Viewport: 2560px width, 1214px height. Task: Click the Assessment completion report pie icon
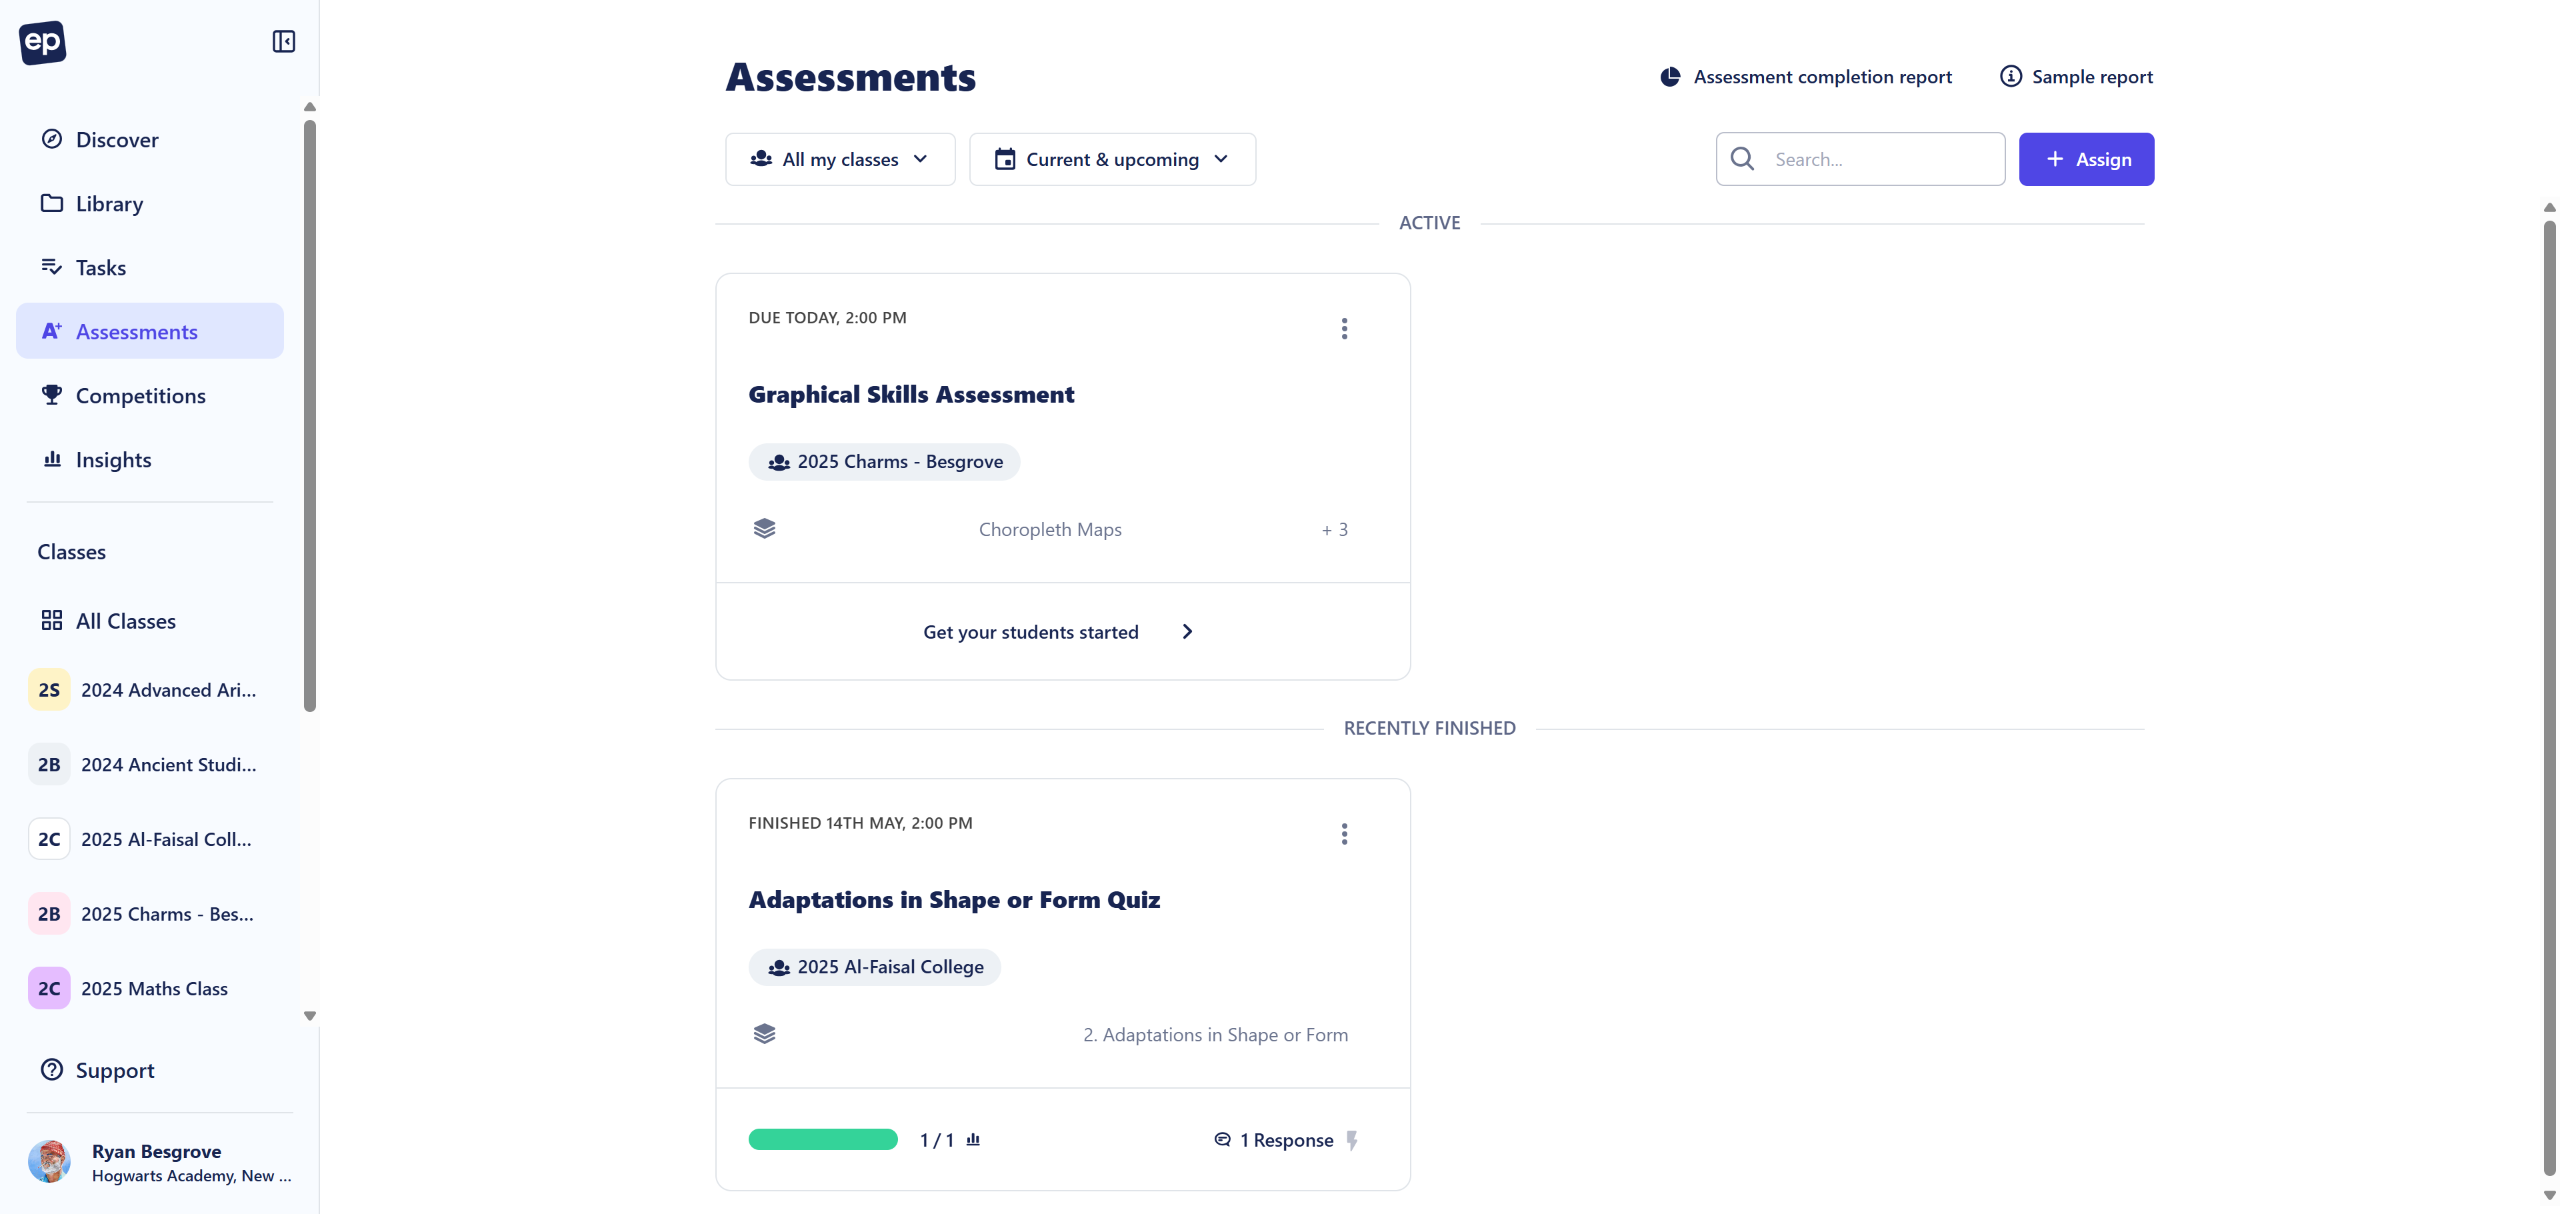pos(1670,77)
